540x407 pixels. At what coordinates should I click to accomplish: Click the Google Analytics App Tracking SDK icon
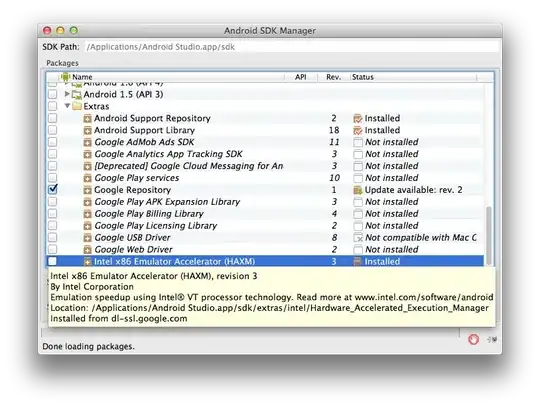[87, 154]
